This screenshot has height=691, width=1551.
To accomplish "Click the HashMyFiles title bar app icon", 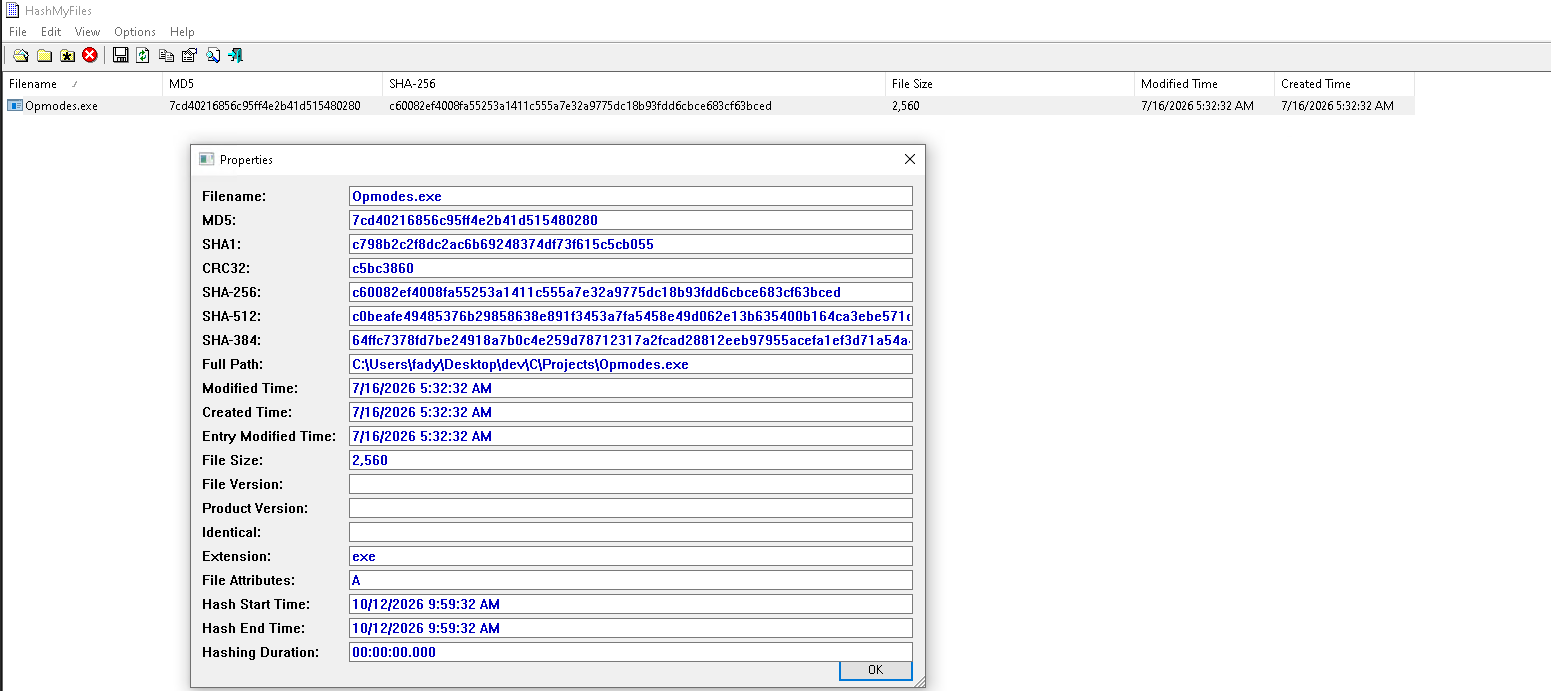I will (x=12, y=11).
